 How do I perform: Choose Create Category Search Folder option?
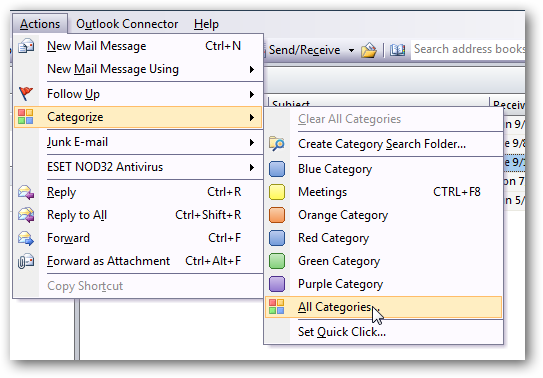point(383,144)
